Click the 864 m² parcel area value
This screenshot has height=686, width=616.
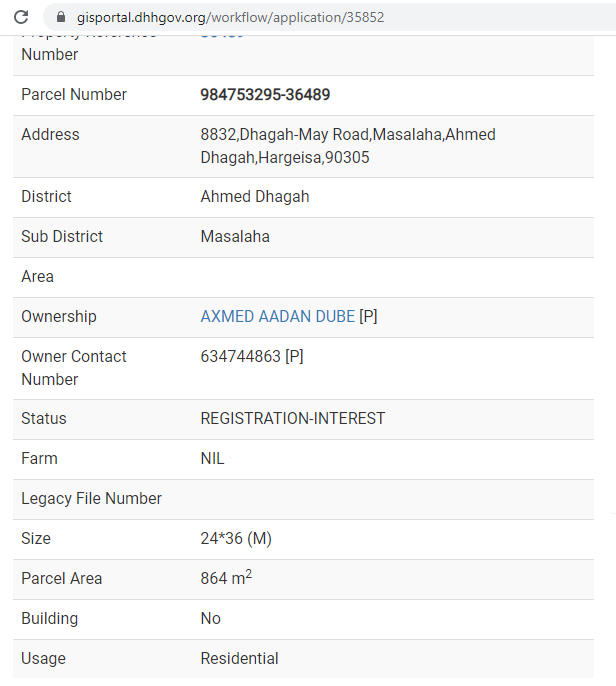226,578
